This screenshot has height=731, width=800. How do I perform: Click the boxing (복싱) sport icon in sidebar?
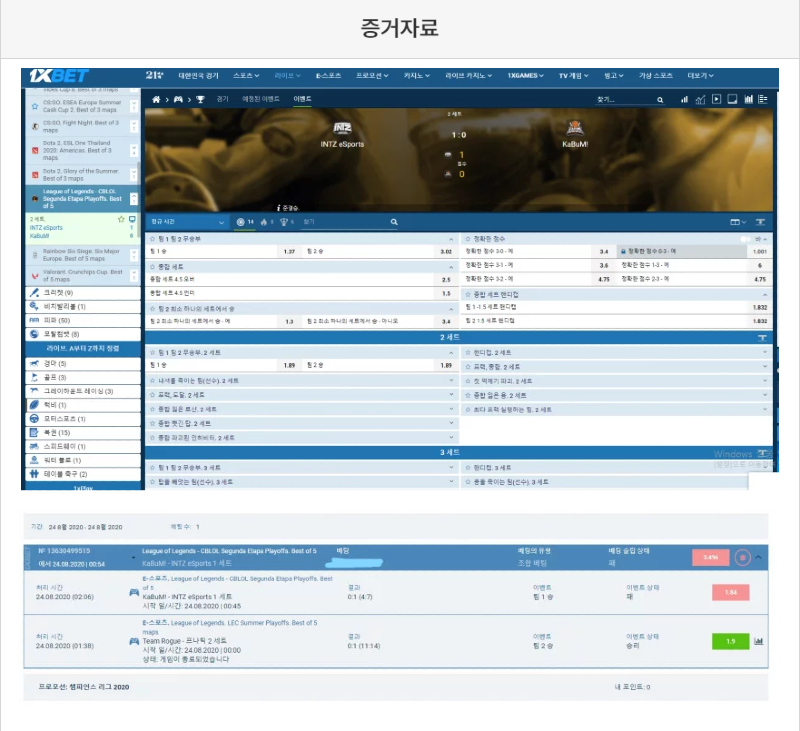click(35, 432)
